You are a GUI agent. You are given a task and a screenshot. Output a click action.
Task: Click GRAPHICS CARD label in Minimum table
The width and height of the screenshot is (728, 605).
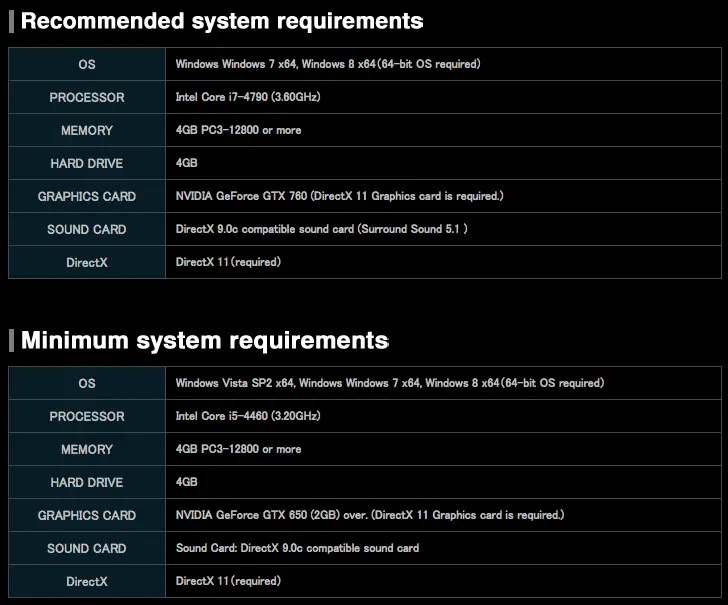tap(87, 515)
